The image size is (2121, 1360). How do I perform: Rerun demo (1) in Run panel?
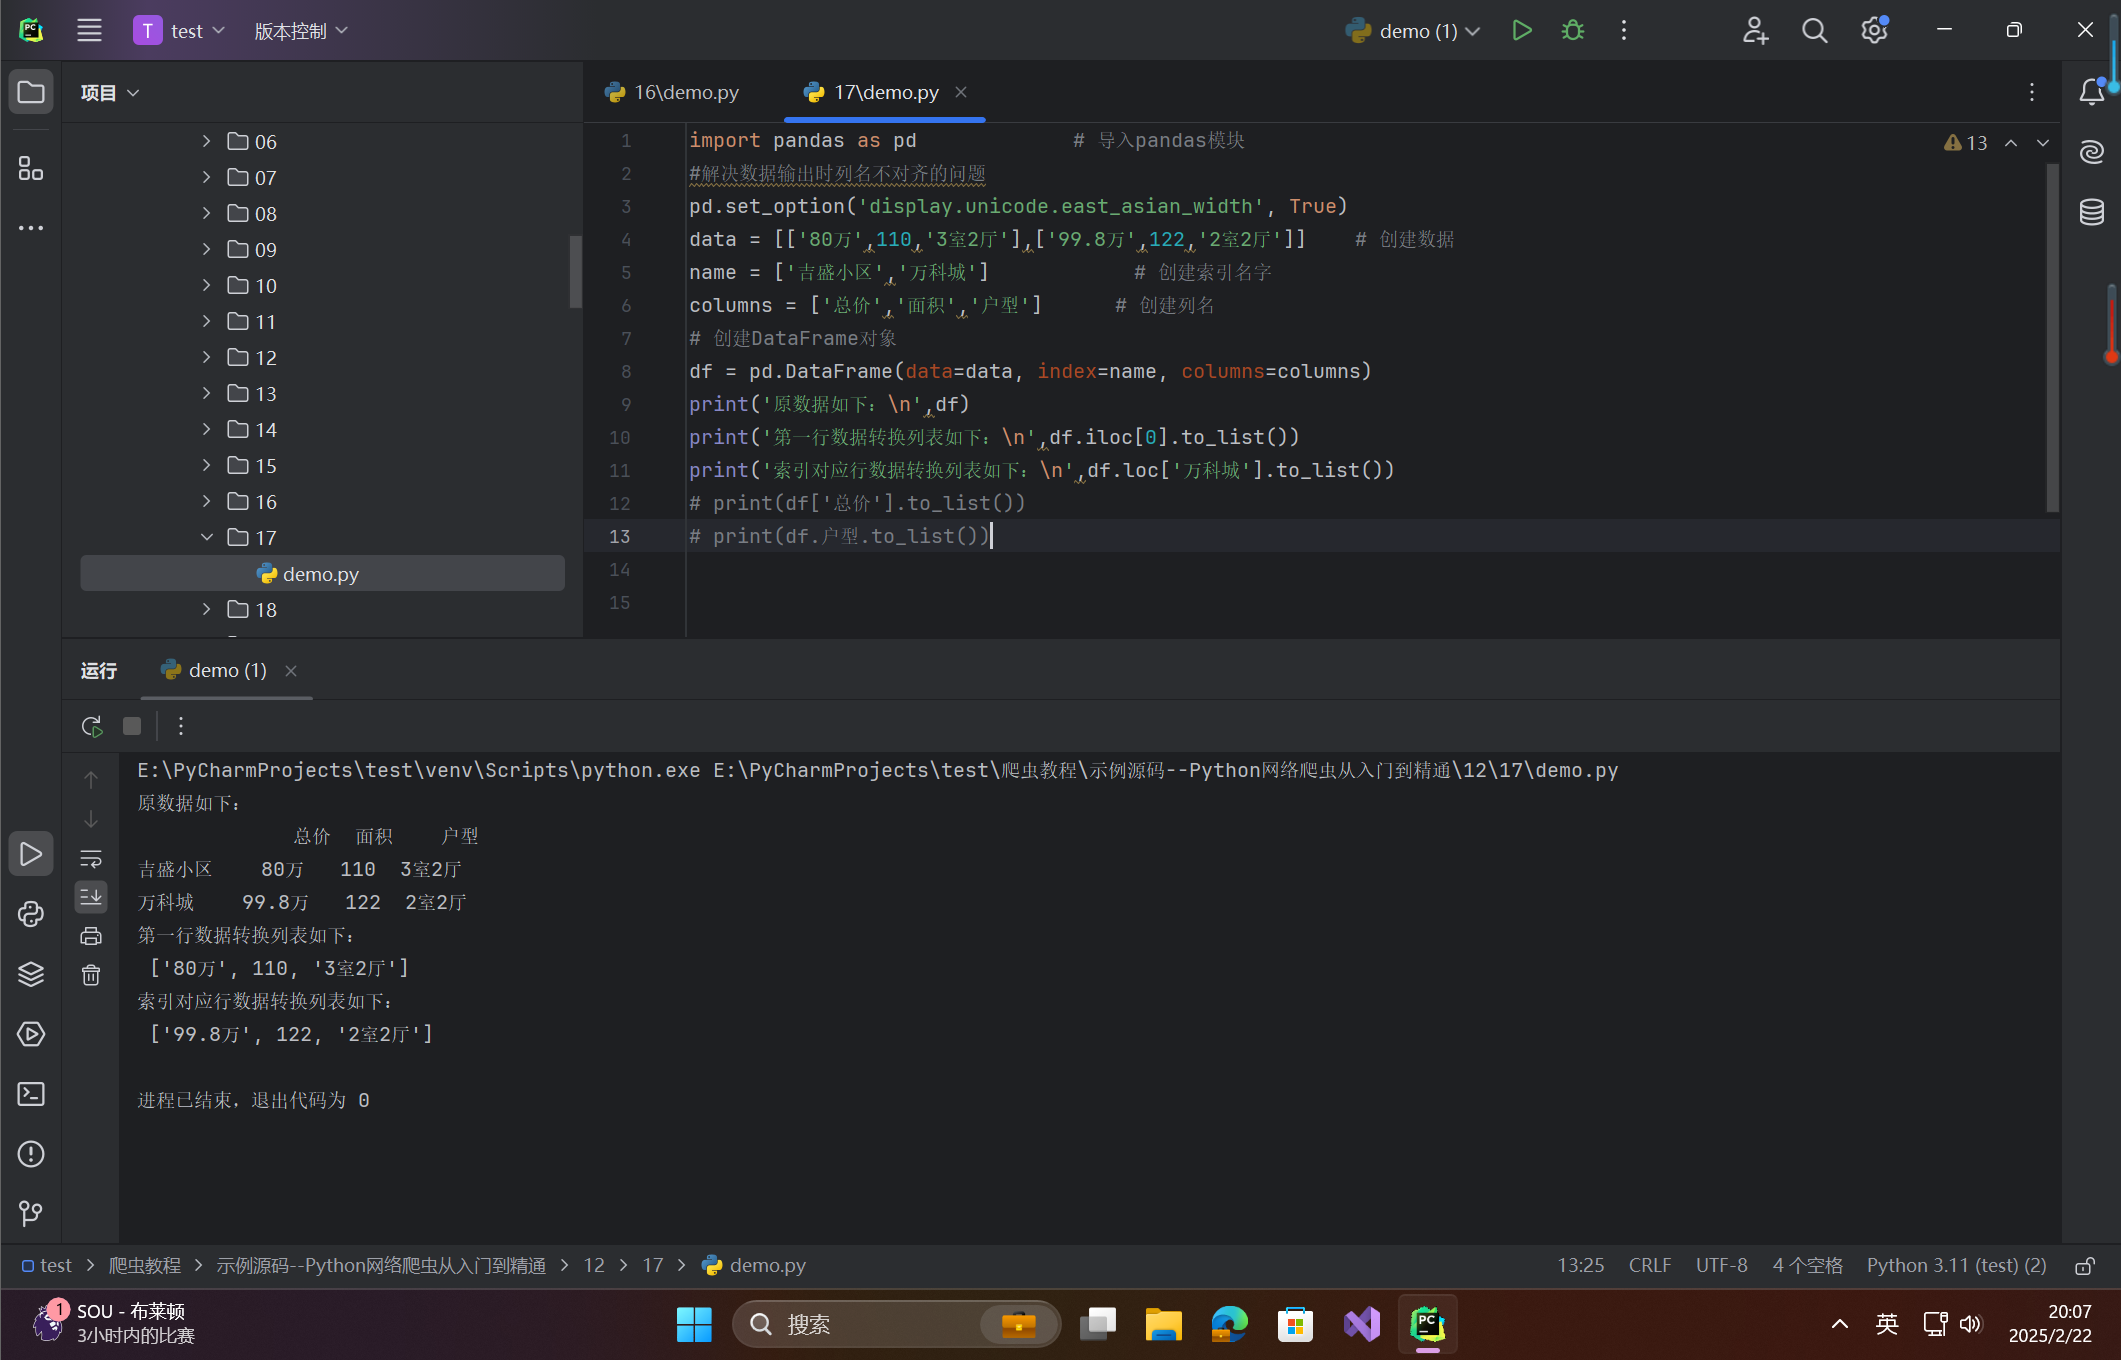(92, 726)
